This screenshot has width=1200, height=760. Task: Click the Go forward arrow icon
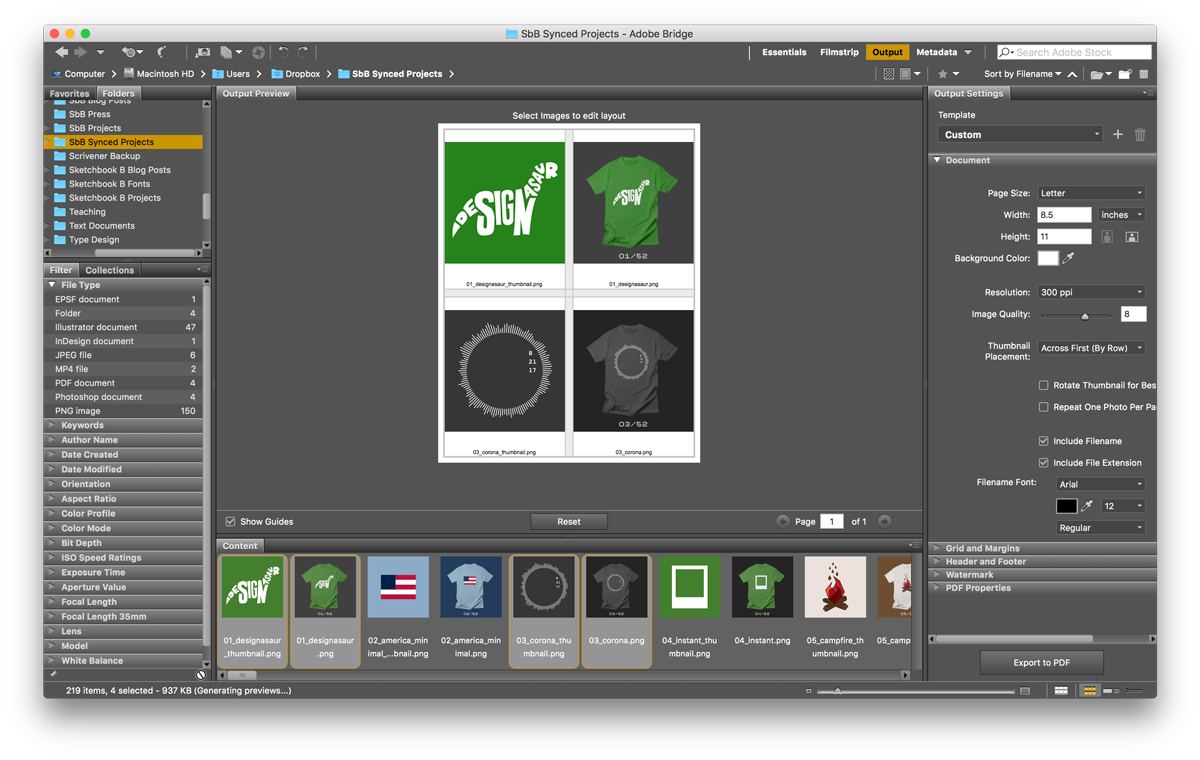click(82, 52)
